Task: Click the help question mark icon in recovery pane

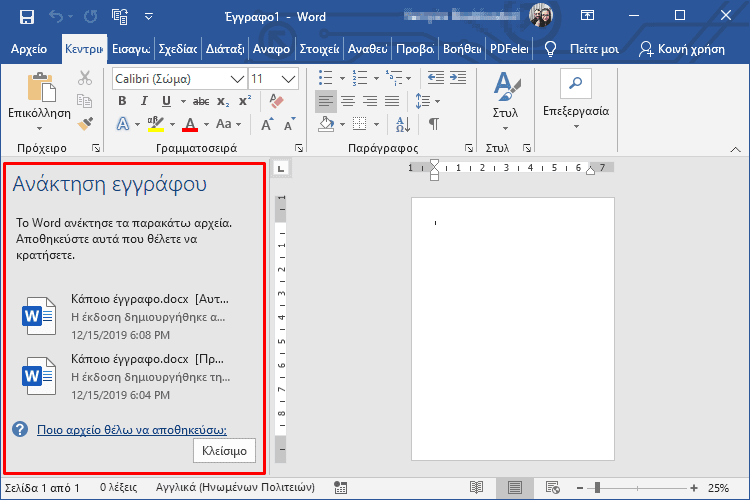Action: tap(20, 429)
